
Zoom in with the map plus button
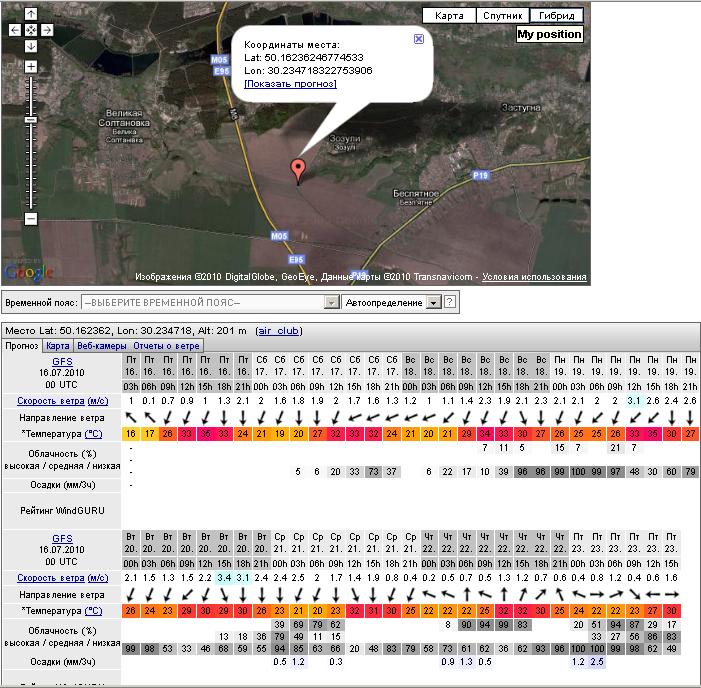(x=31, y=67)
